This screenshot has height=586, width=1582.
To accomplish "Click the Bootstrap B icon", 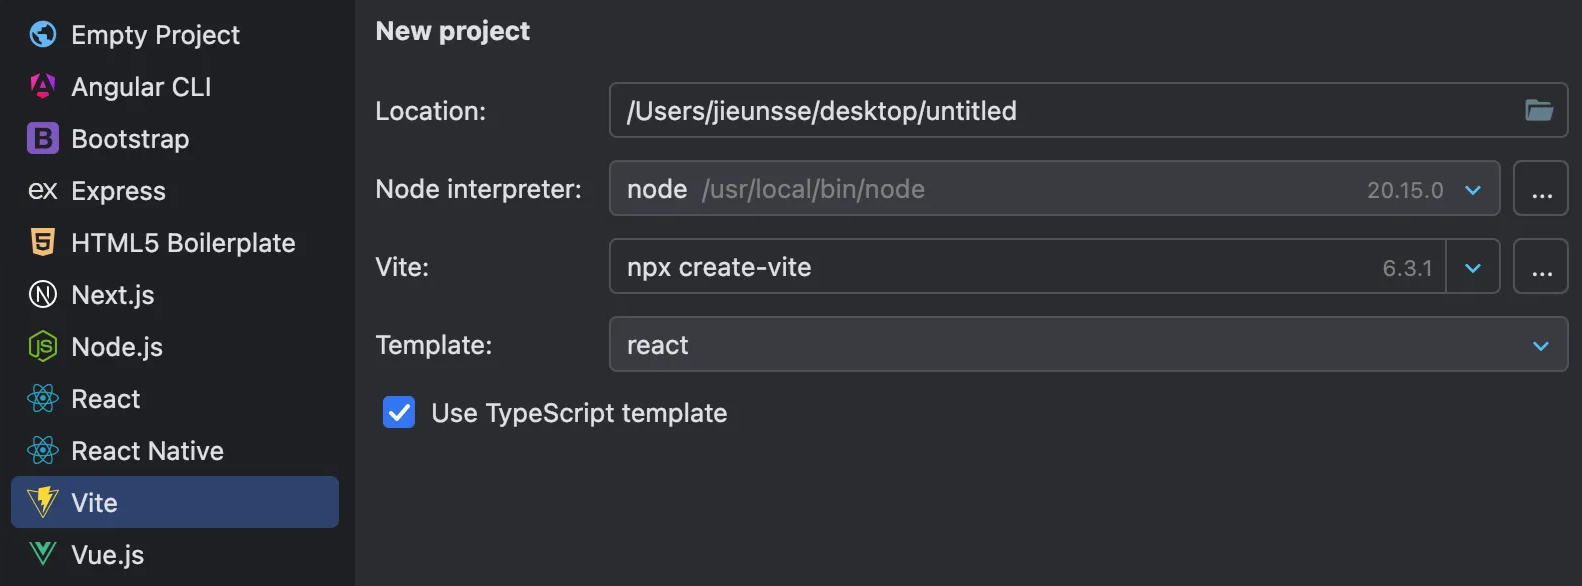I will [x=43, y=139].
